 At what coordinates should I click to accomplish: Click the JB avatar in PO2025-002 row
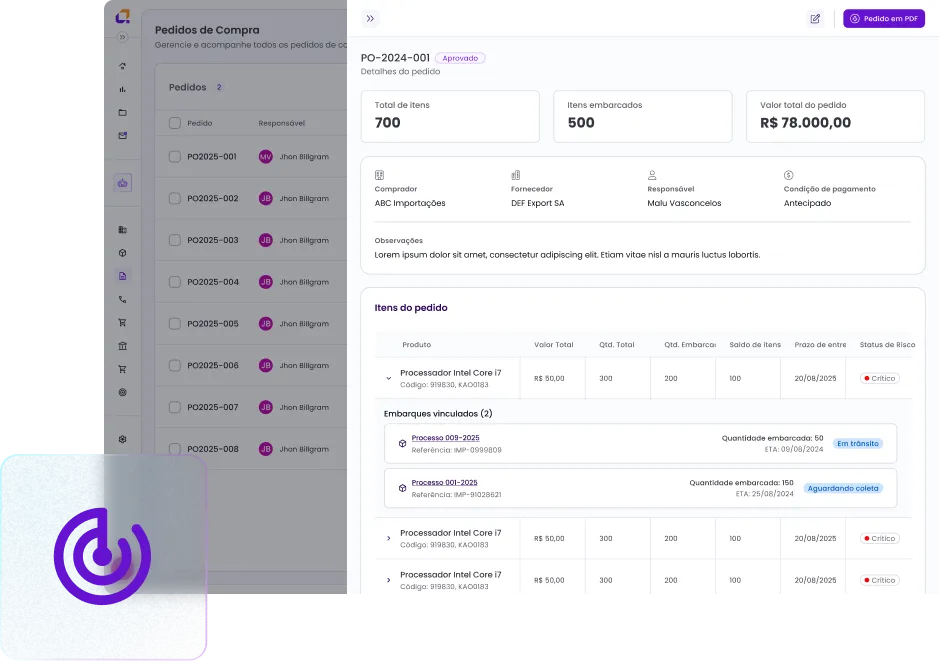pos(265,198)
